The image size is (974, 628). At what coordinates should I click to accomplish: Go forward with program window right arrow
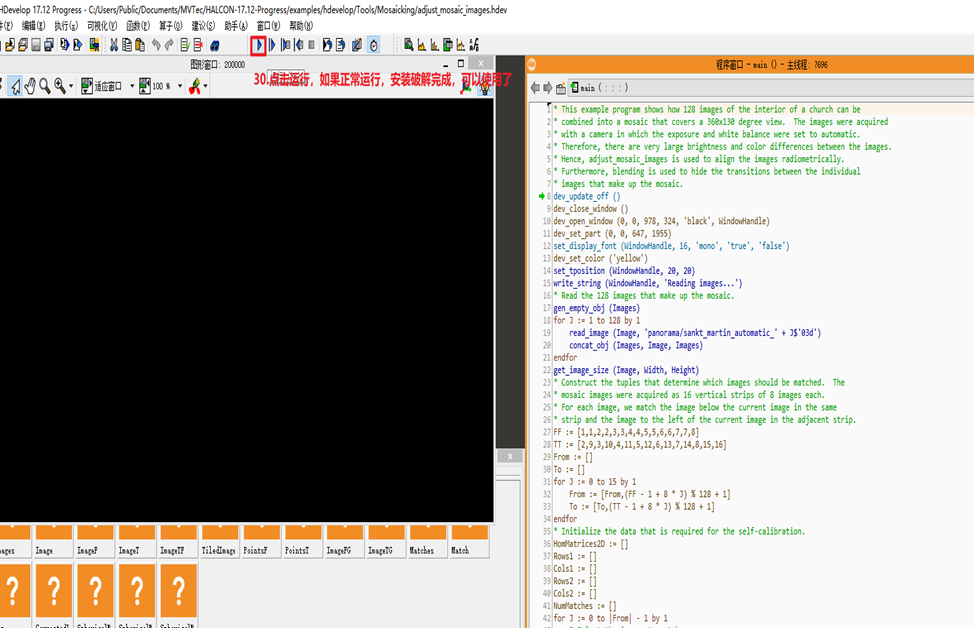[x=547, y=88]
